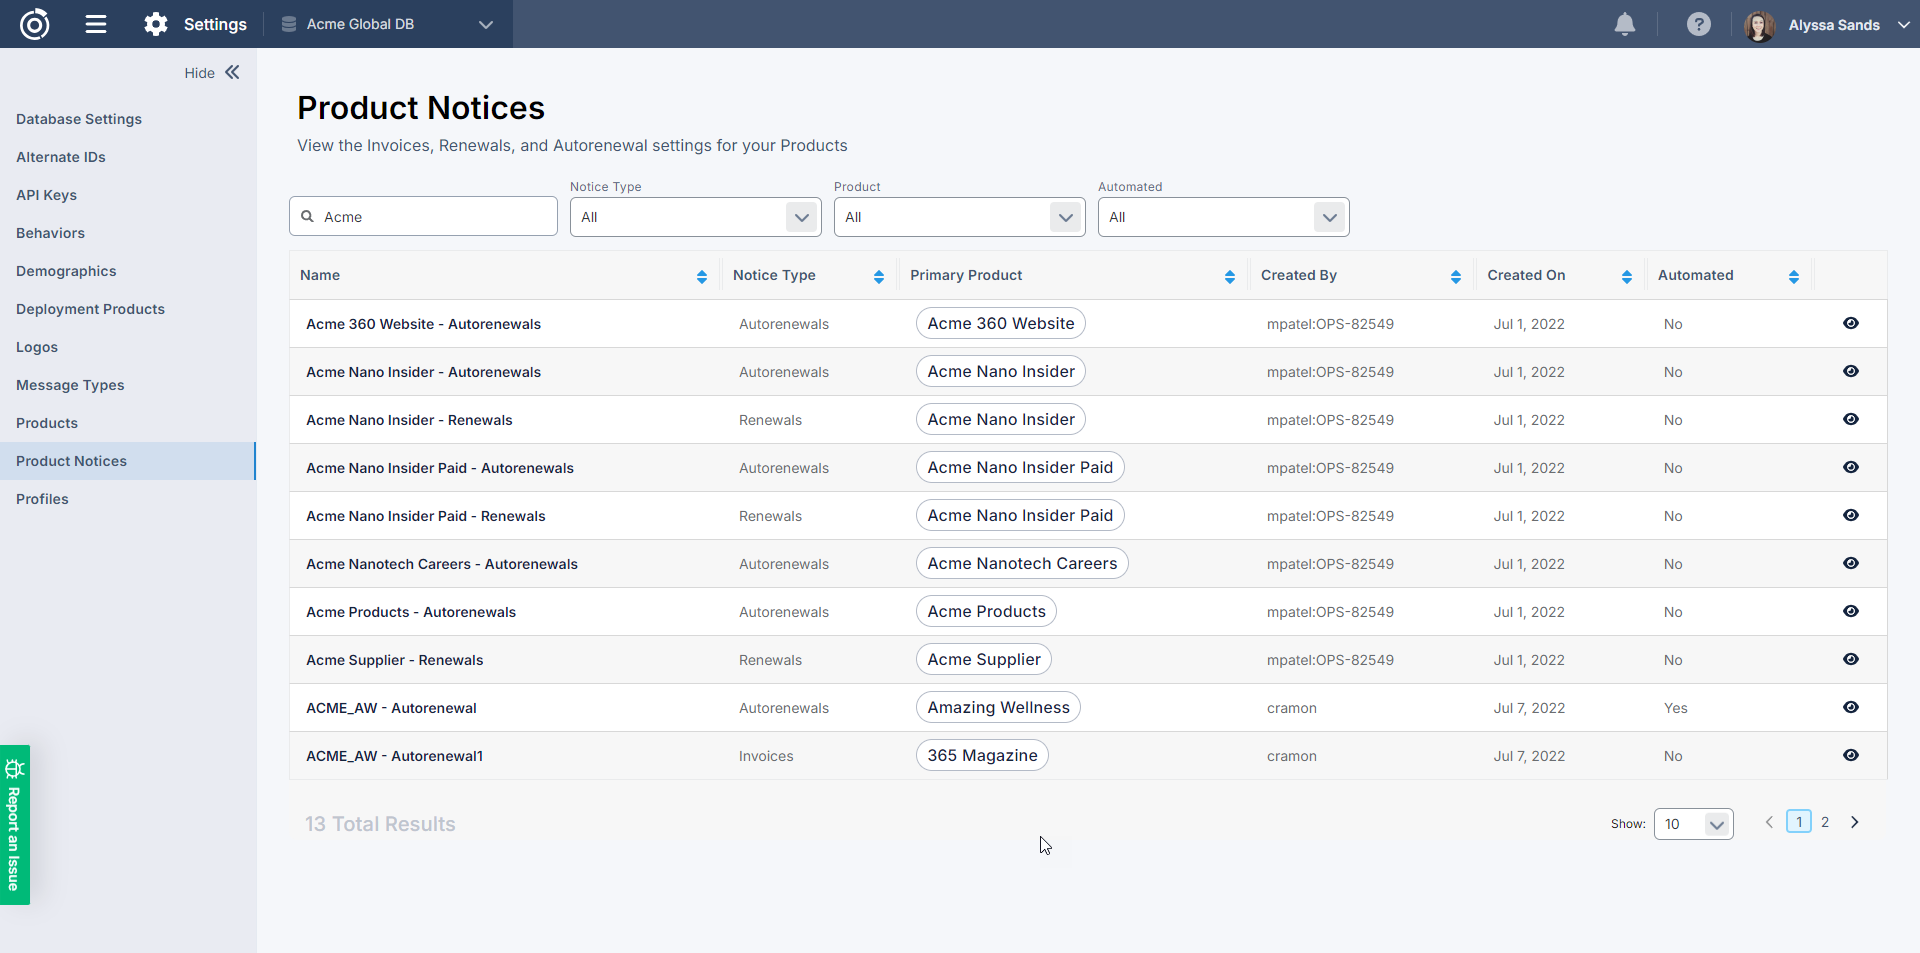Open the help question mark icon

click(x=1698, y=24)
